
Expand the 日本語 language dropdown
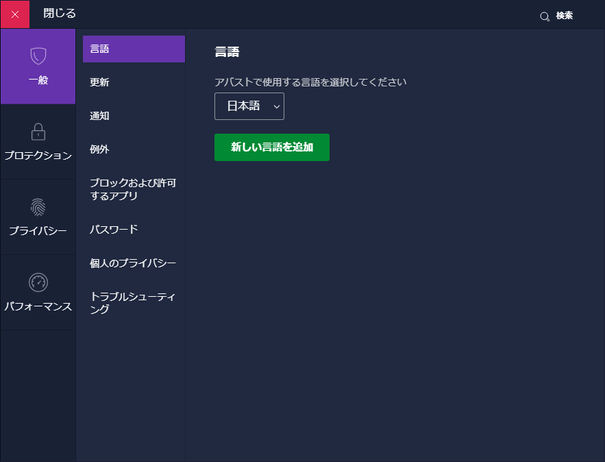[249, 106]
